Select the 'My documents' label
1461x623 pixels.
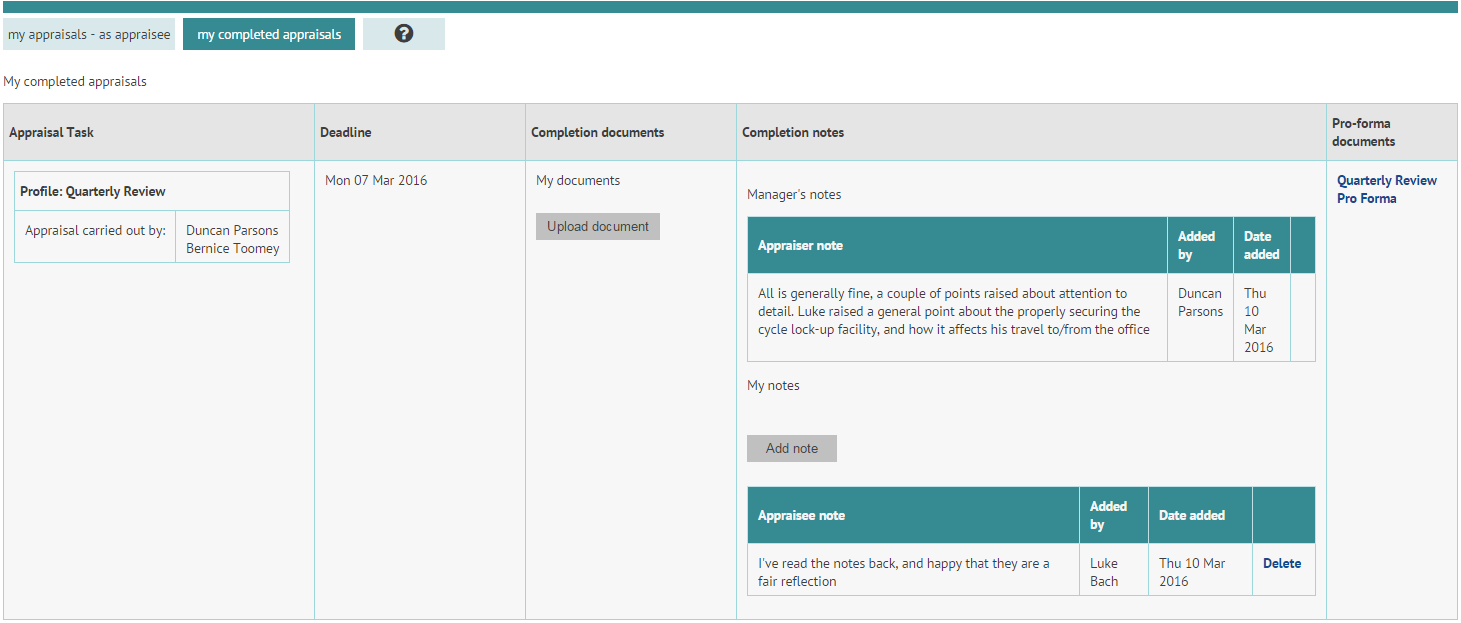click(576, 180)
